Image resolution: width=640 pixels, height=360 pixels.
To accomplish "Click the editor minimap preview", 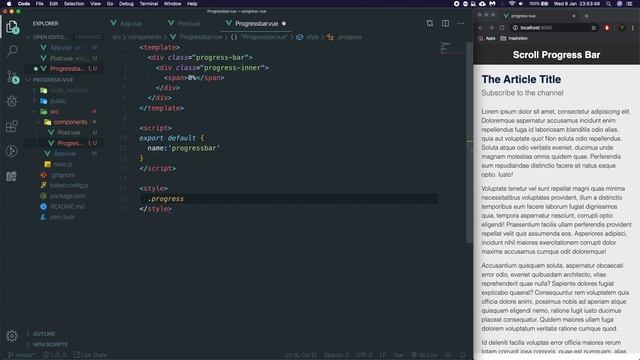I will (x=452, y=48).
